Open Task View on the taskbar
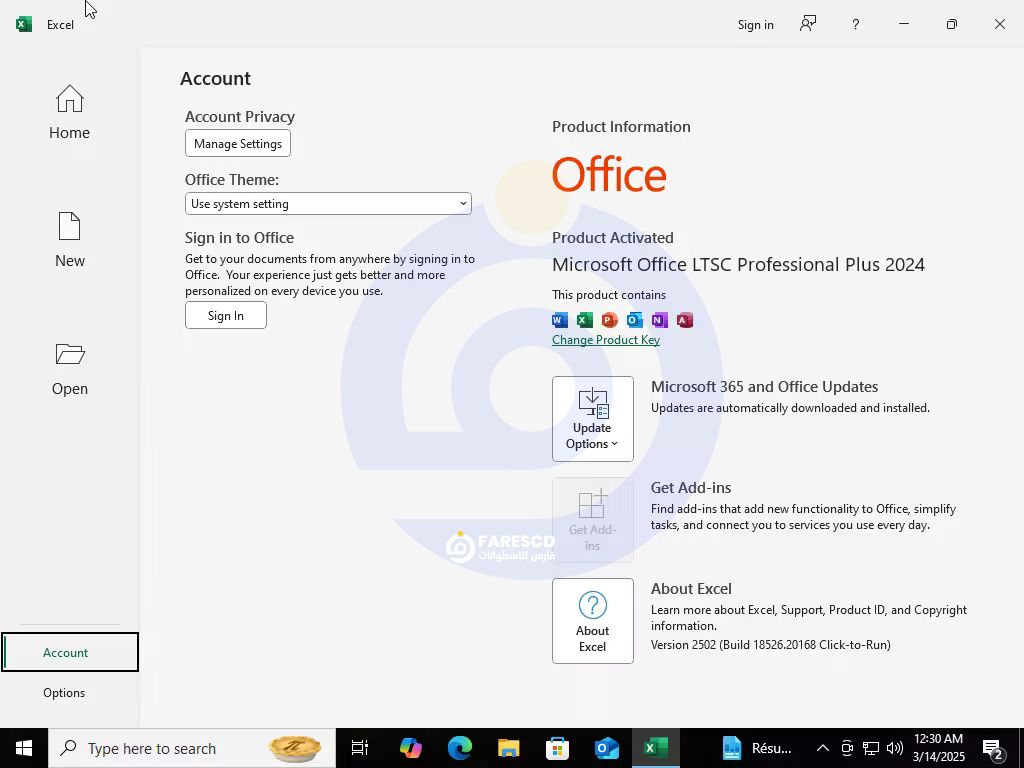Screen dimensions: 1024x768 (360, 748)
